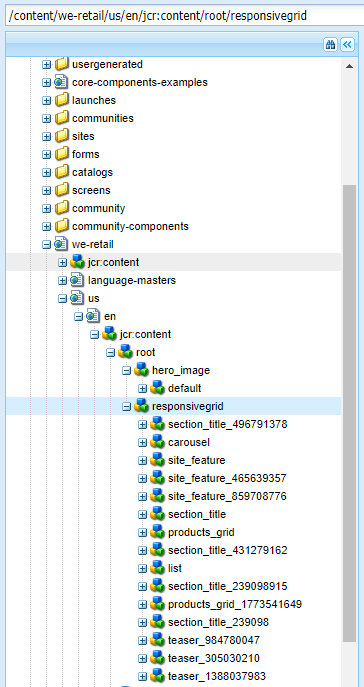Expand jcr:content under we-retail
This screenshot has width=364, height=687.
click(62, 262)
